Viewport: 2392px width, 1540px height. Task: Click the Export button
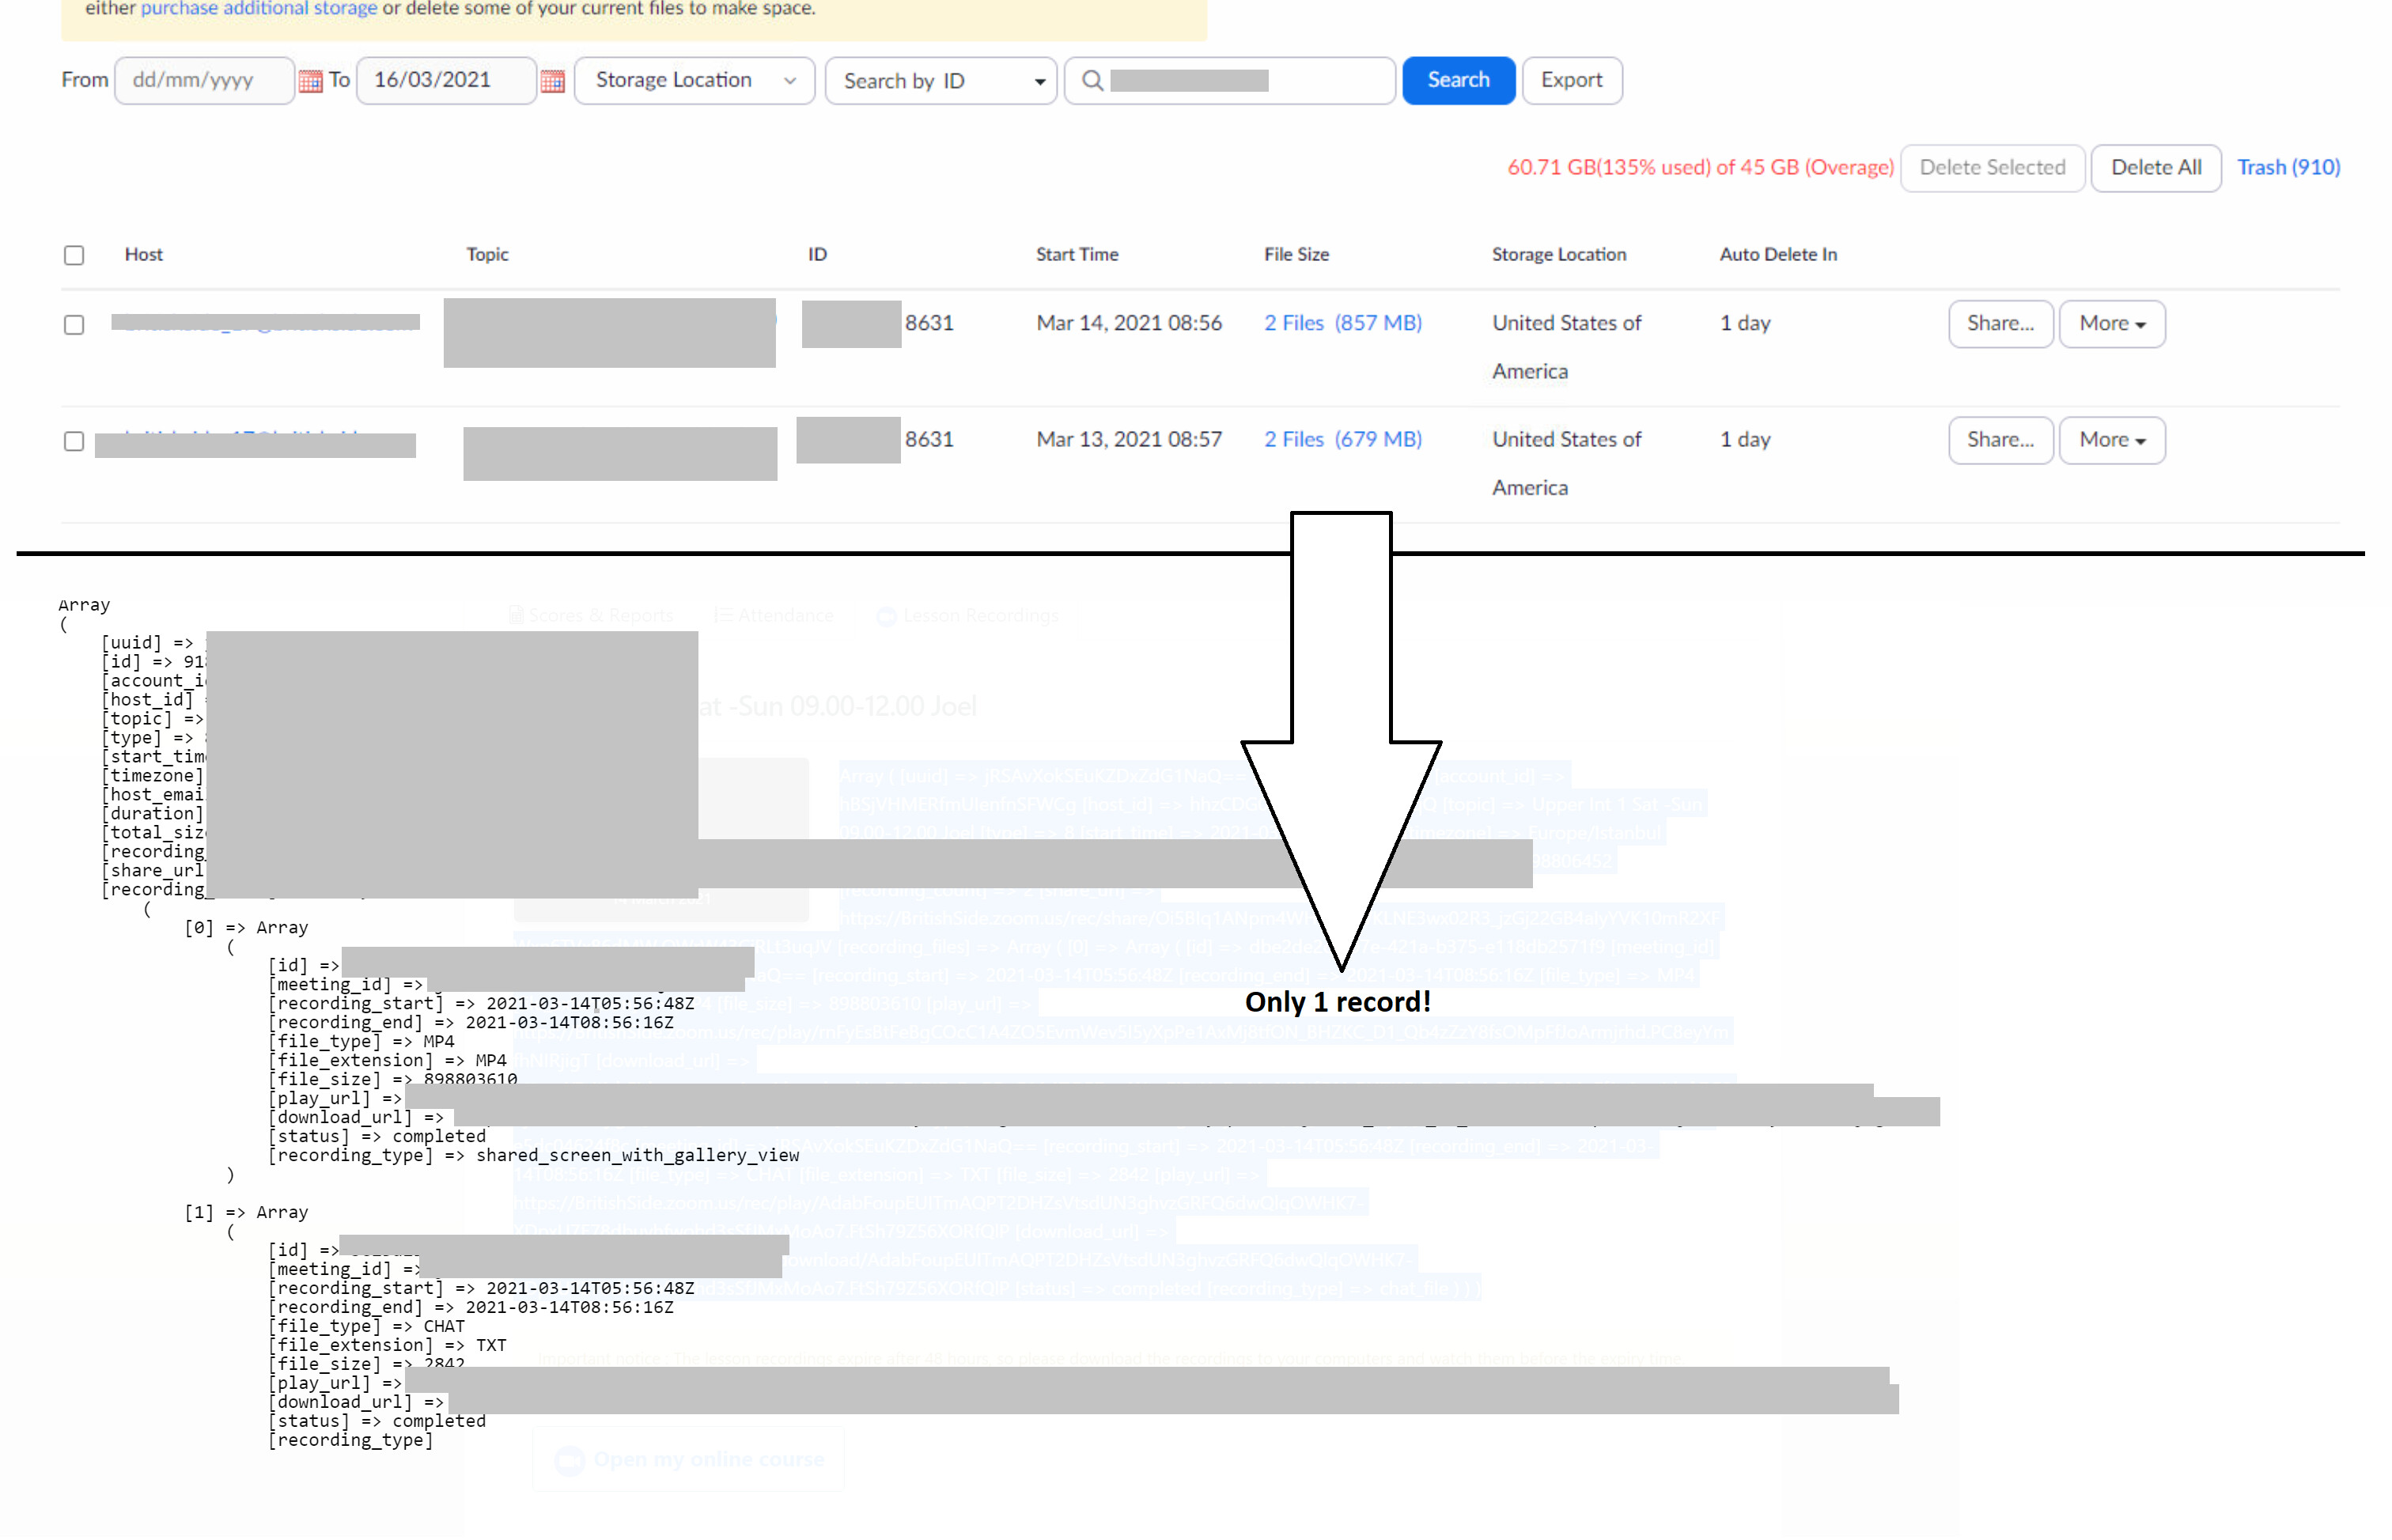tap(1571, 81)
